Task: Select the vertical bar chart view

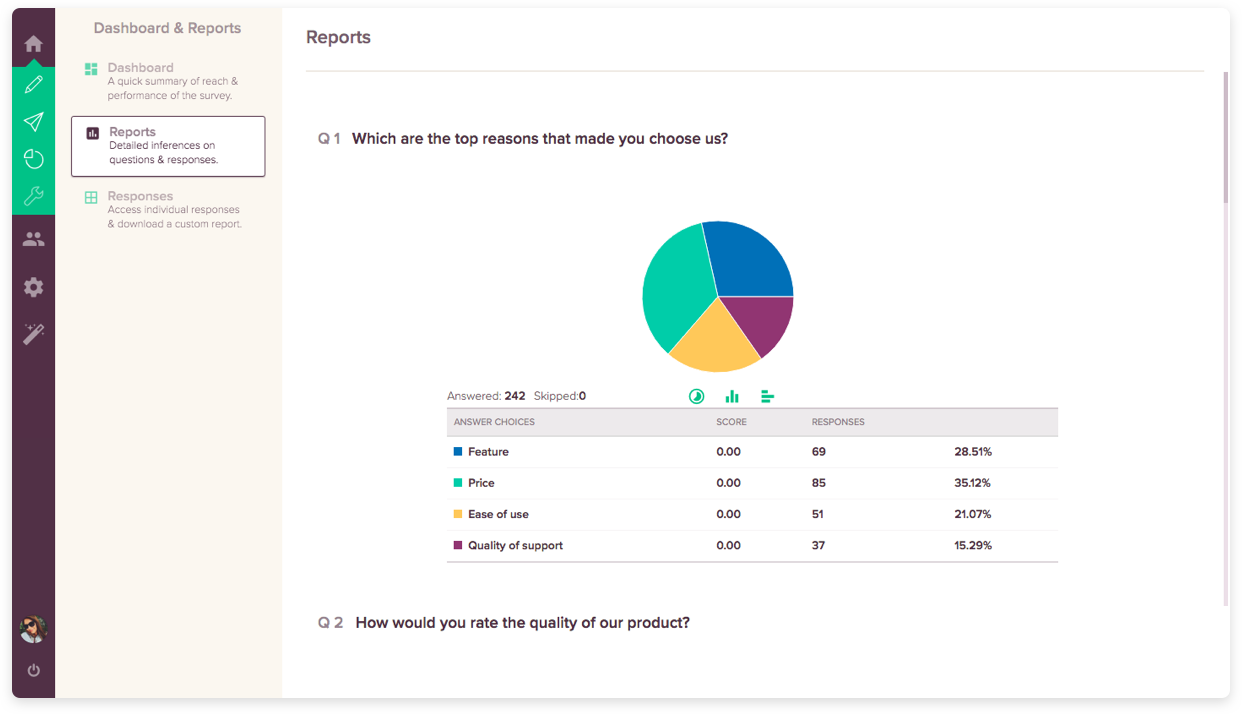Action: click(x=731, y=396)
